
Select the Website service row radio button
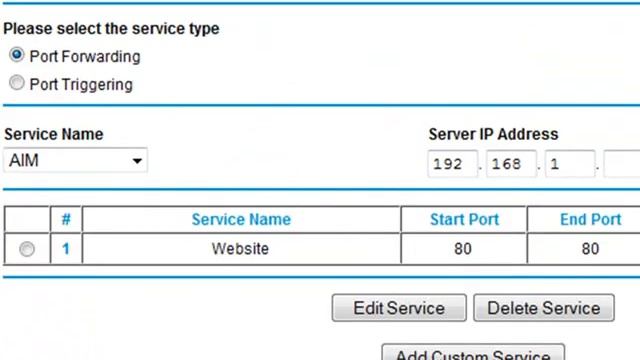[27, 249]
